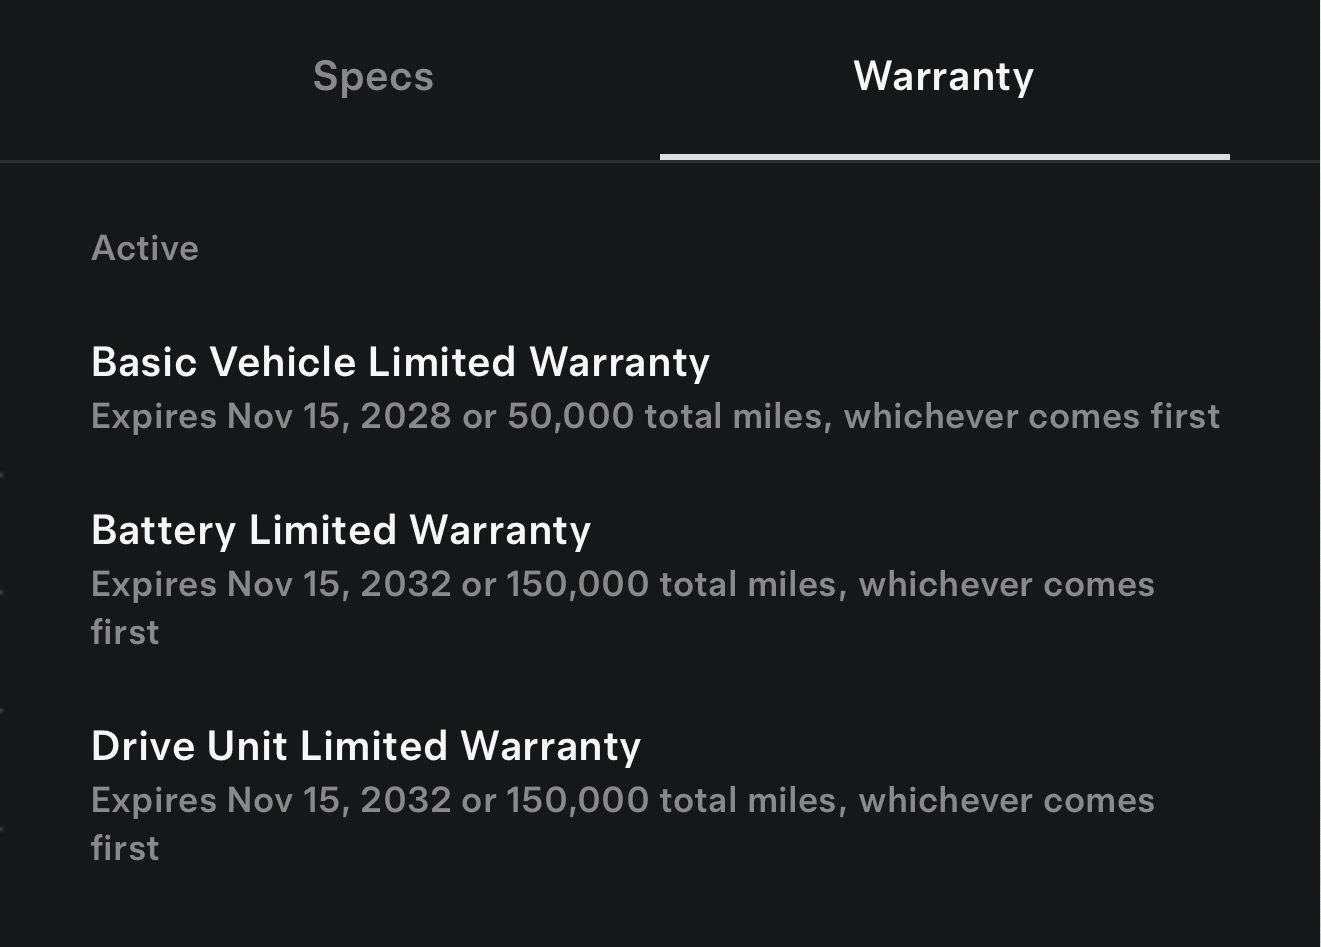The width and height of the screenshot is (1321, 947).
Task: Click the Basic Vehicle warranty expiration line
Action: (x=655, y=416)
